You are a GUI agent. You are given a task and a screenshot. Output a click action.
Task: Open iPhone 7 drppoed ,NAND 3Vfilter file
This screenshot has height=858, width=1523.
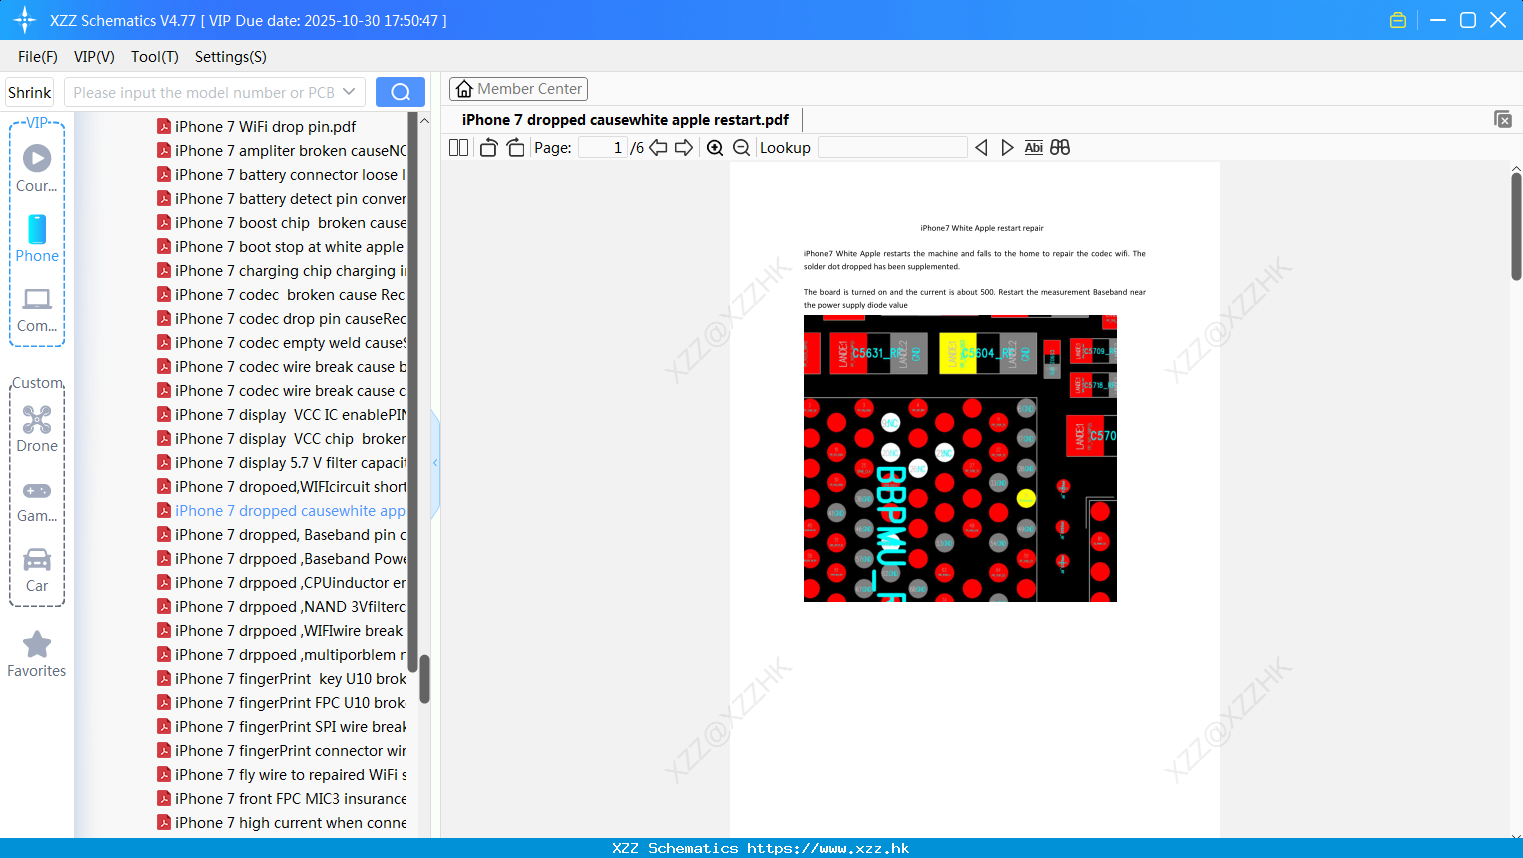coord(282,607)
